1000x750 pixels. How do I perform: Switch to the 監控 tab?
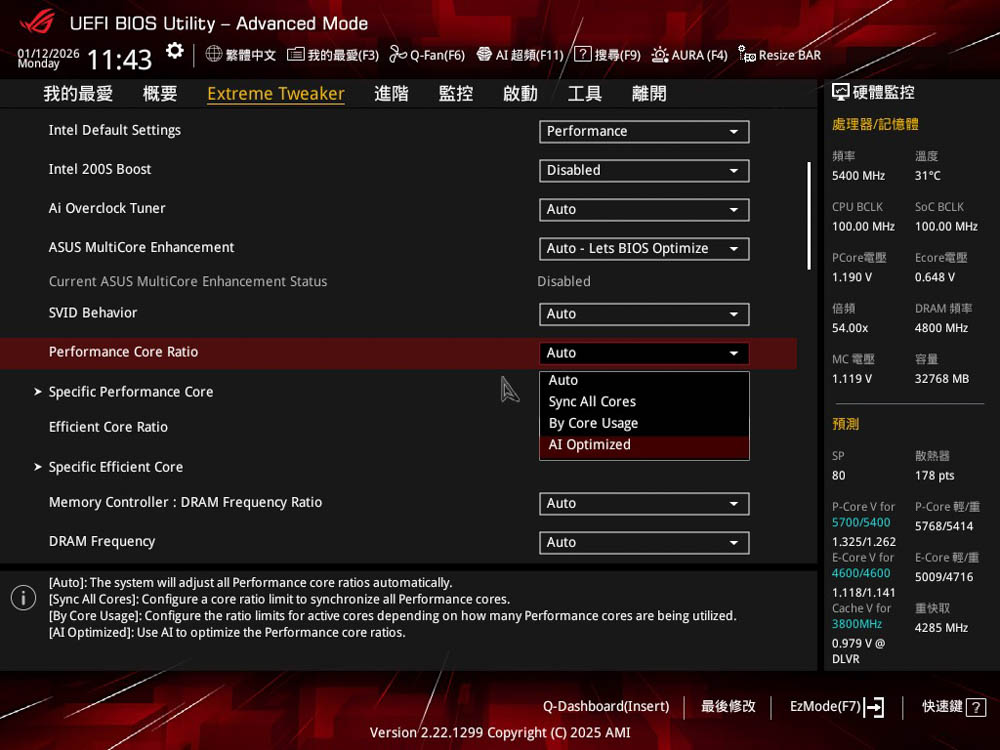(456, 94)
